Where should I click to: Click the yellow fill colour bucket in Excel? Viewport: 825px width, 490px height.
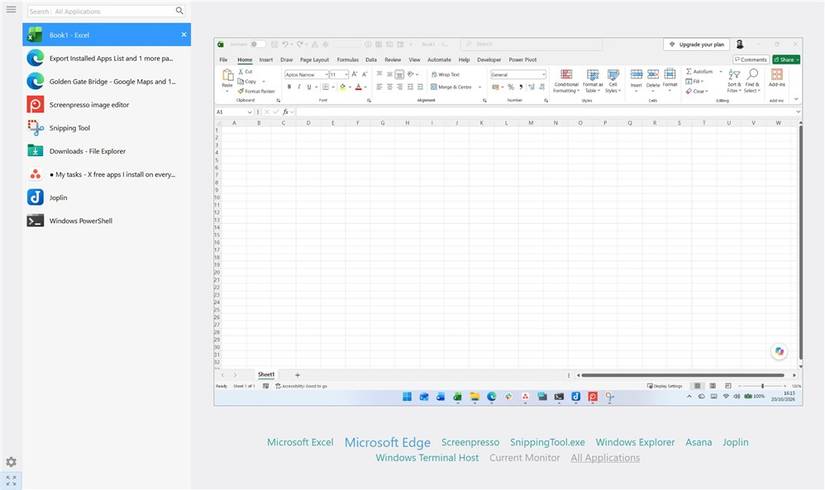(343, 87)
